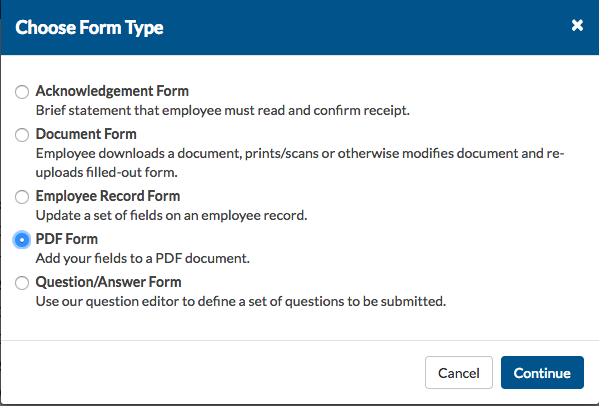The height and width of the screenshot is (406, 599).
Task: Select the Acknowledgement Form radio button
Action: [x=22, y=92]
